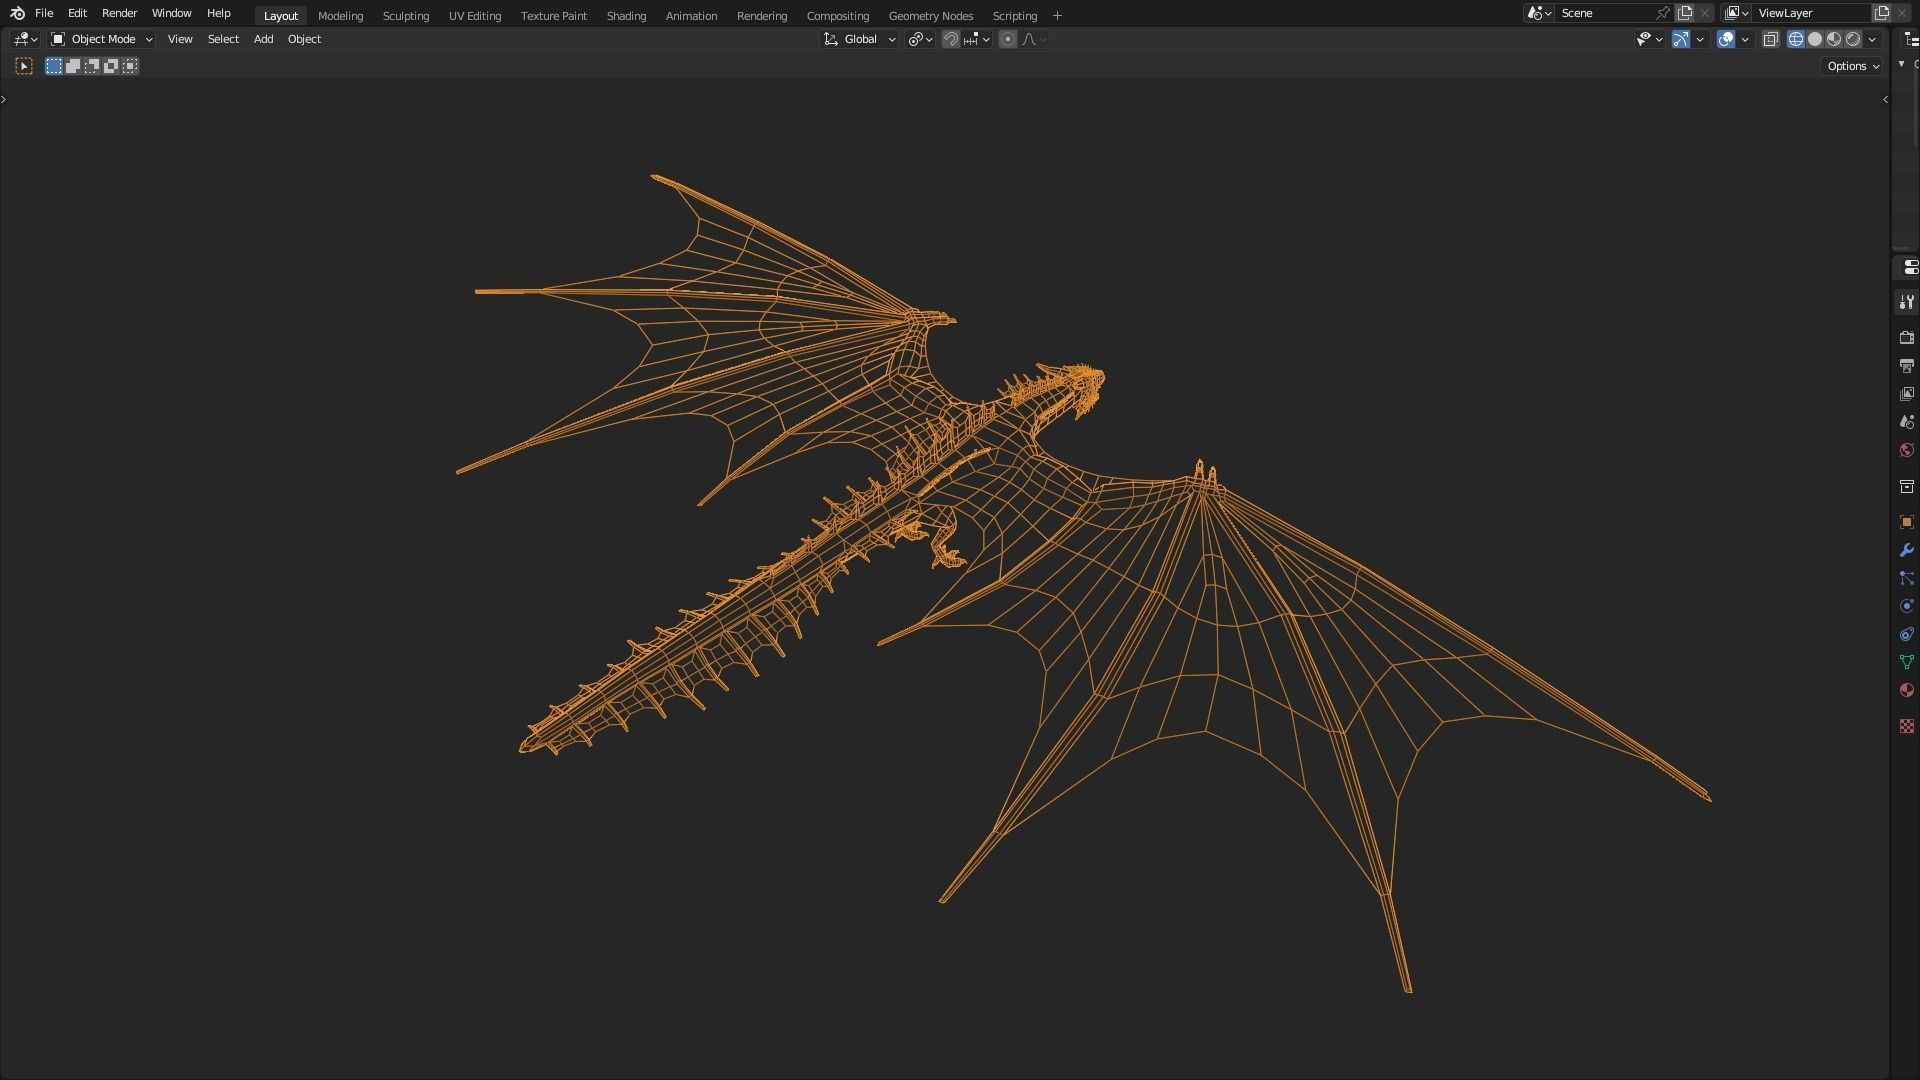Toggle viewport gizmos display

[x=1681, y=39]
